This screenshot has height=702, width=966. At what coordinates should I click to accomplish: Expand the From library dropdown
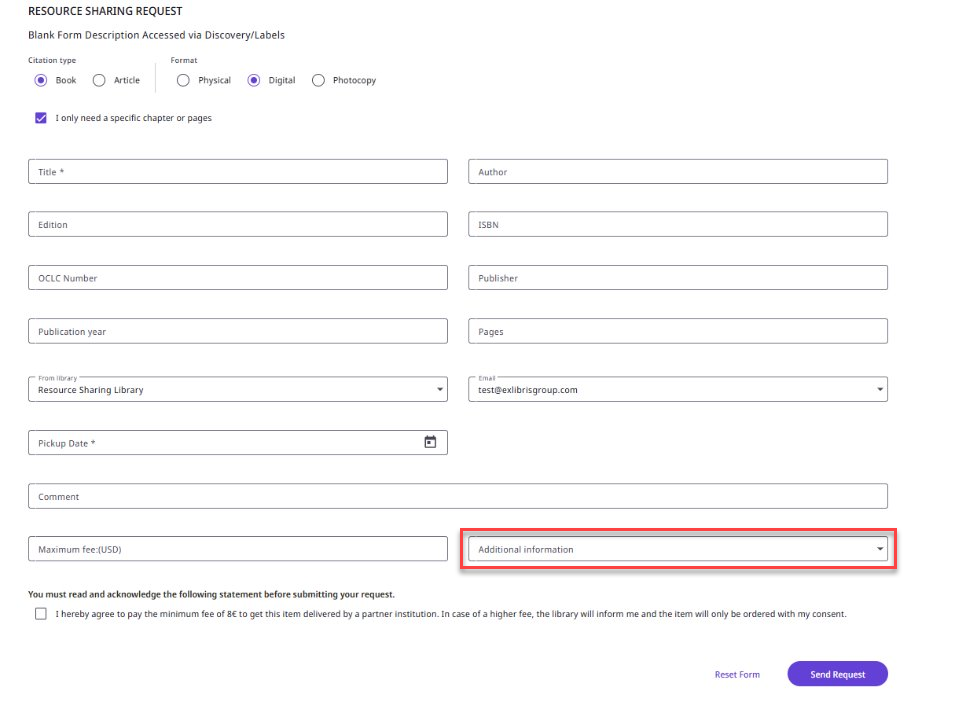[440, 390]
